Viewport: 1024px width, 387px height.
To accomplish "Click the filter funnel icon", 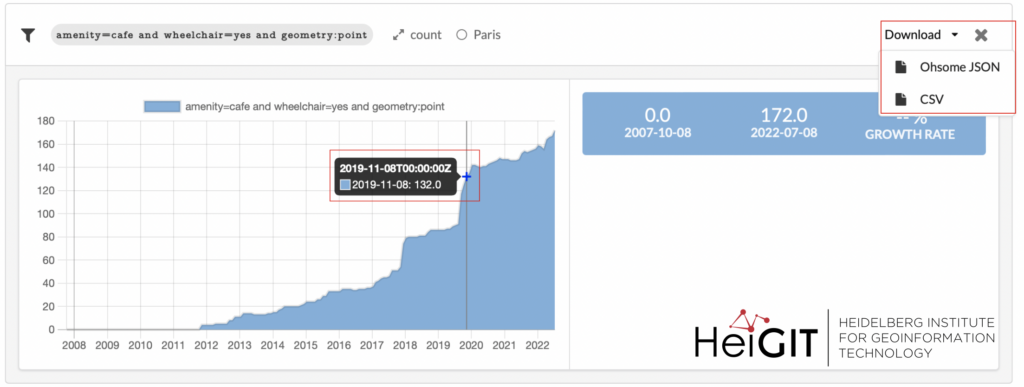I will pyautogui.click(x=27, y=35).
